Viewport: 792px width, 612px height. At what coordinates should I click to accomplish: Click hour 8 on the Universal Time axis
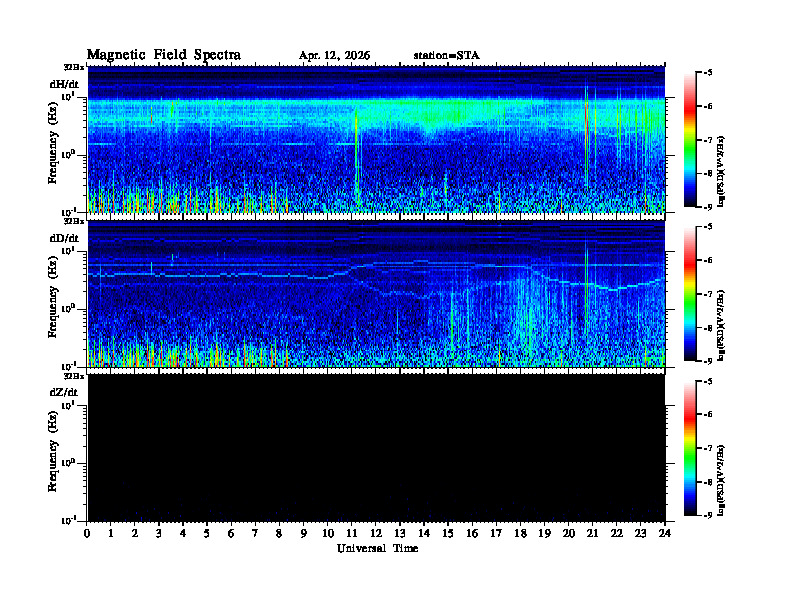click(x=279, y=533)
